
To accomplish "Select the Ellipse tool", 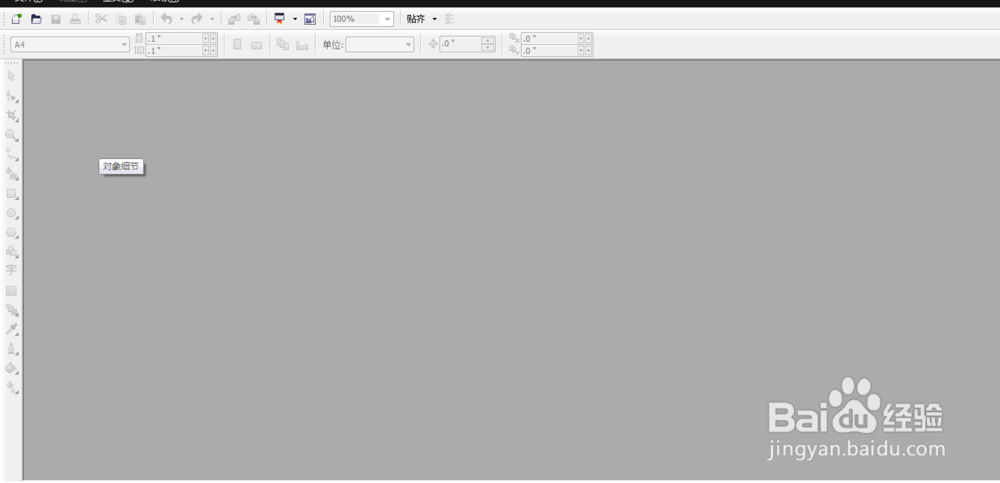I will [x=11, y=213].
